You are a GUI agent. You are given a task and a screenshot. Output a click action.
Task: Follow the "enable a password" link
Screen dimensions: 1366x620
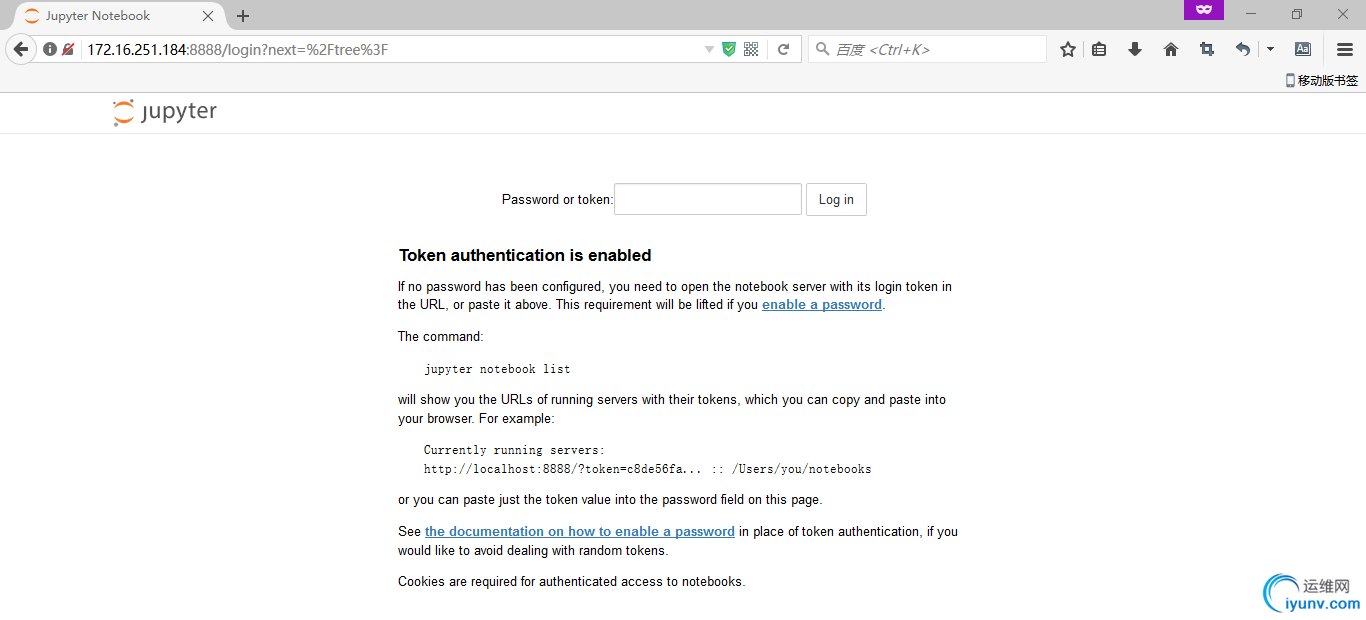822,305
